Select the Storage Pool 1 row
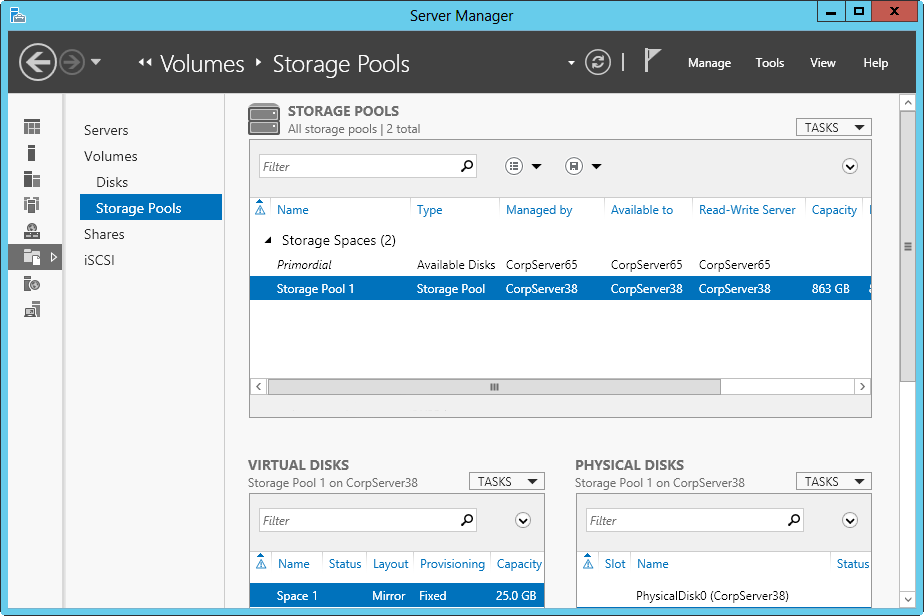Viewport: 924px width, 616px height. click(x=560, y=288)
